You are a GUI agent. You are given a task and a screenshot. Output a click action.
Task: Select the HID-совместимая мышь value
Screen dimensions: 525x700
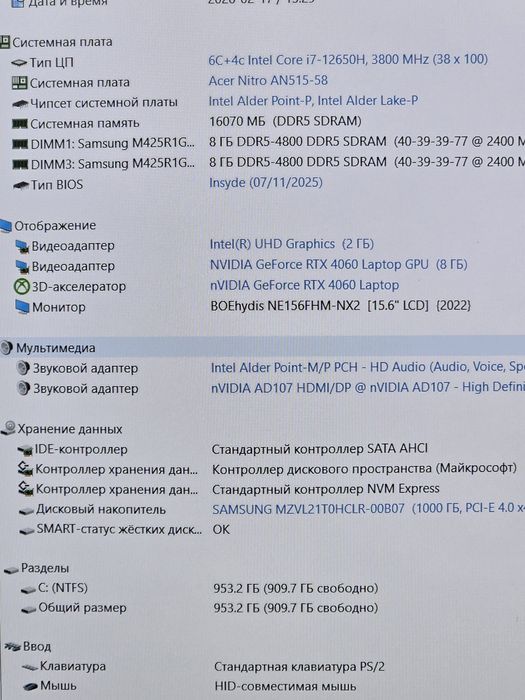(285, 686)
